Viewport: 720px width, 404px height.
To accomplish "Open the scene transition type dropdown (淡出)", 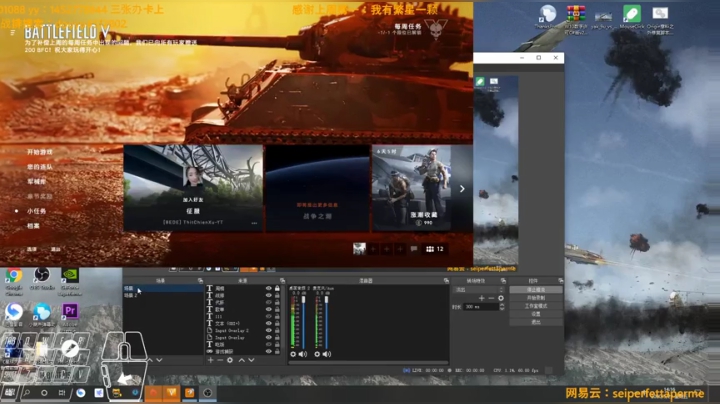I will click(x=479, y=290).
